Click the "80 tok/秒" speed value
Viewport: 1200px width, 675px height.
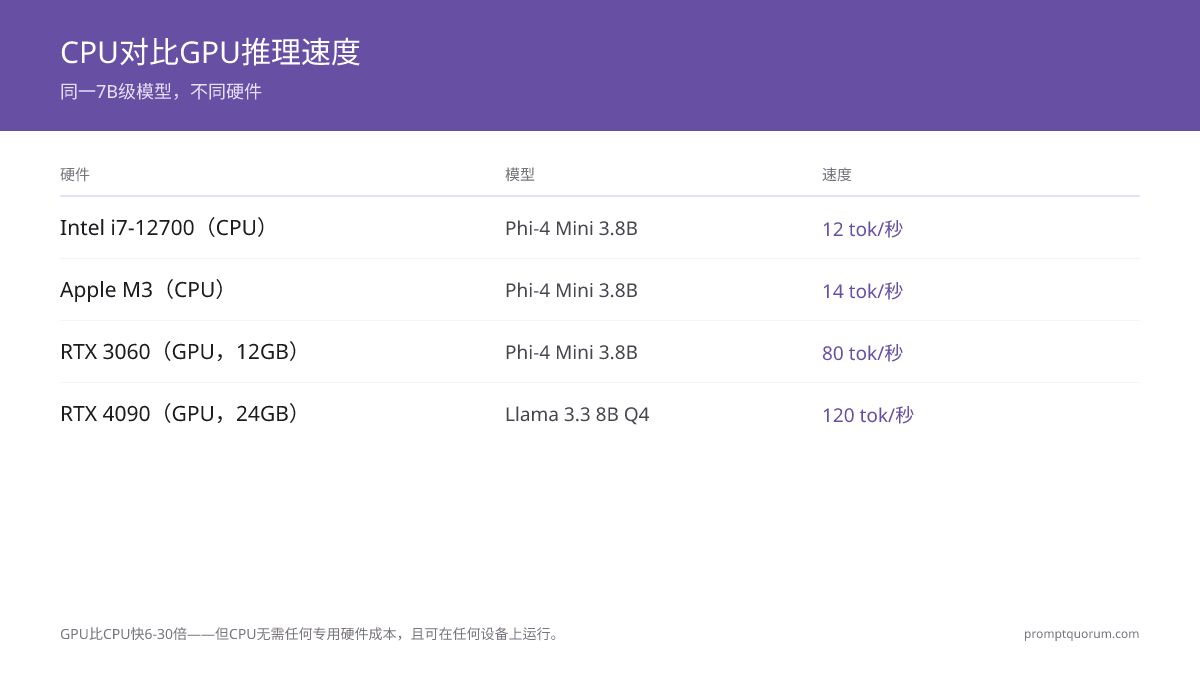(862, 353)
